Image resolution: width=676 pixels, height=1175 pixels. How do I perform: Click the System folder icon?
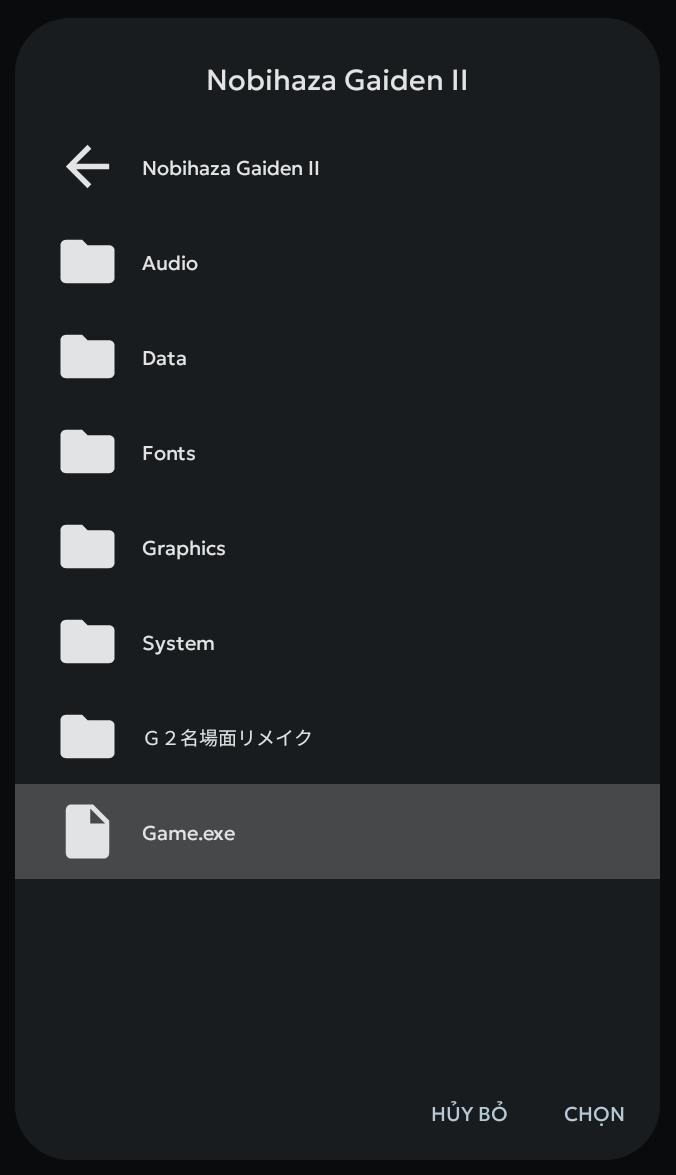(87, 642)
